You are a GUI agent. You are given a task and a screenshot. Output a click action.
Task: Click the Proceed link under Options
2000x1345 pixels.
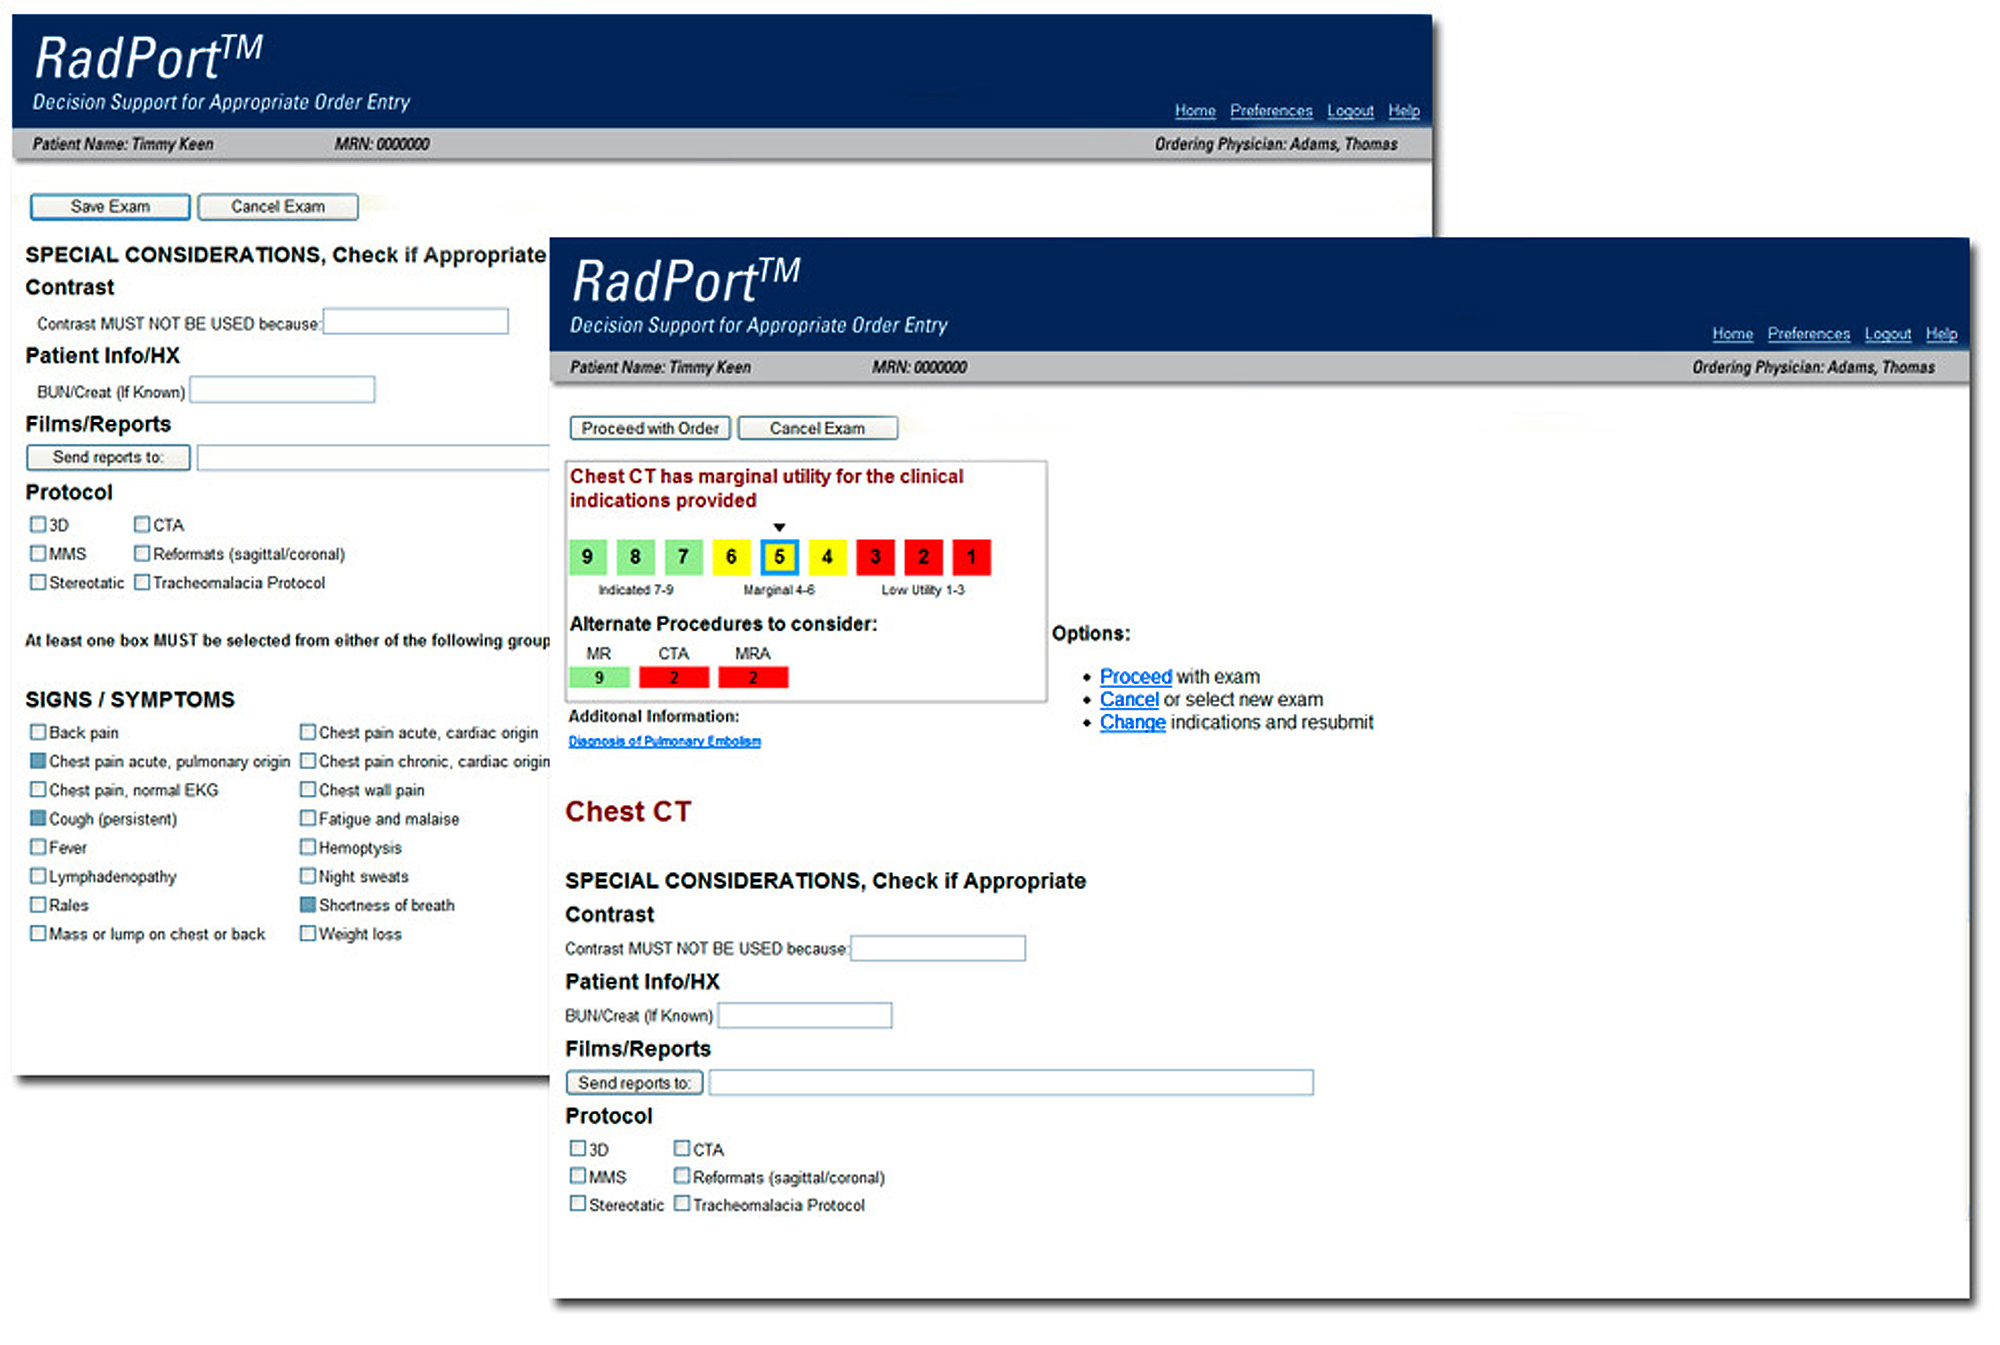(x=1135, y=676)
